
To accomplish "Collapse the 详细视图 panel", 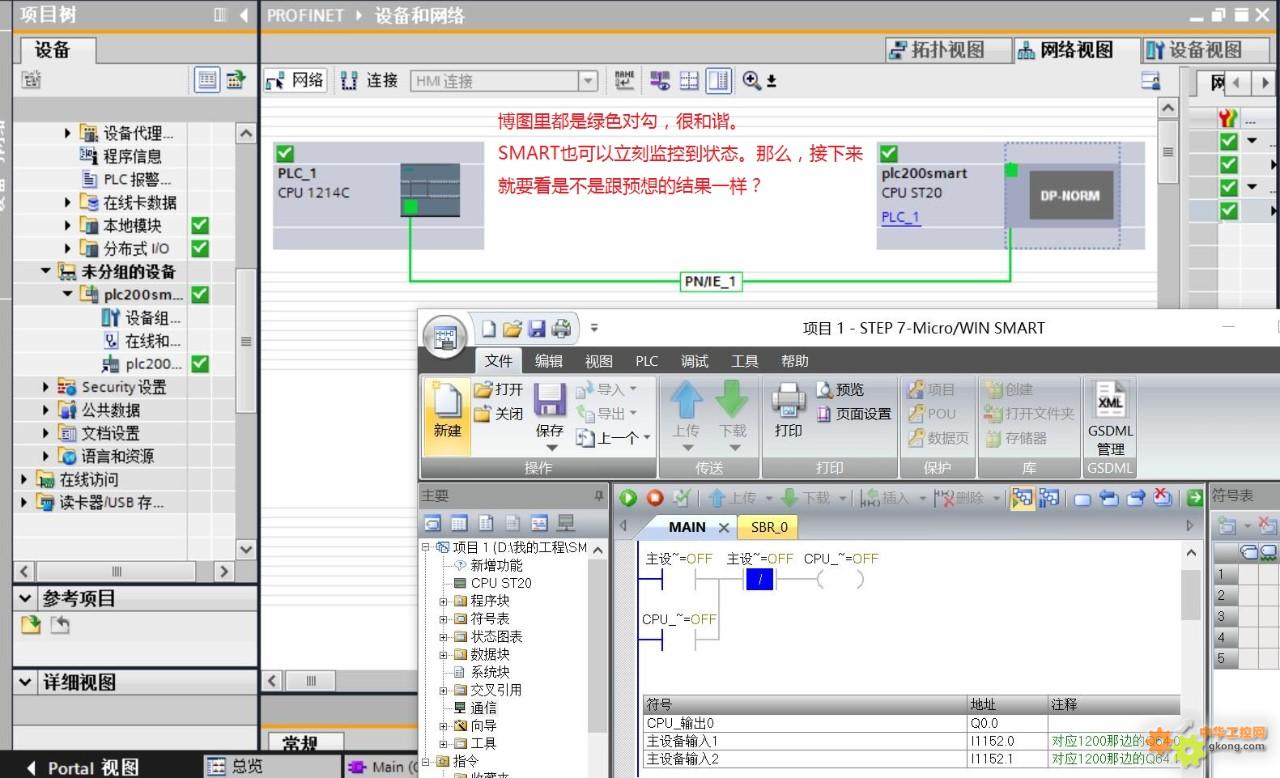I will click(x=27, y=682).
